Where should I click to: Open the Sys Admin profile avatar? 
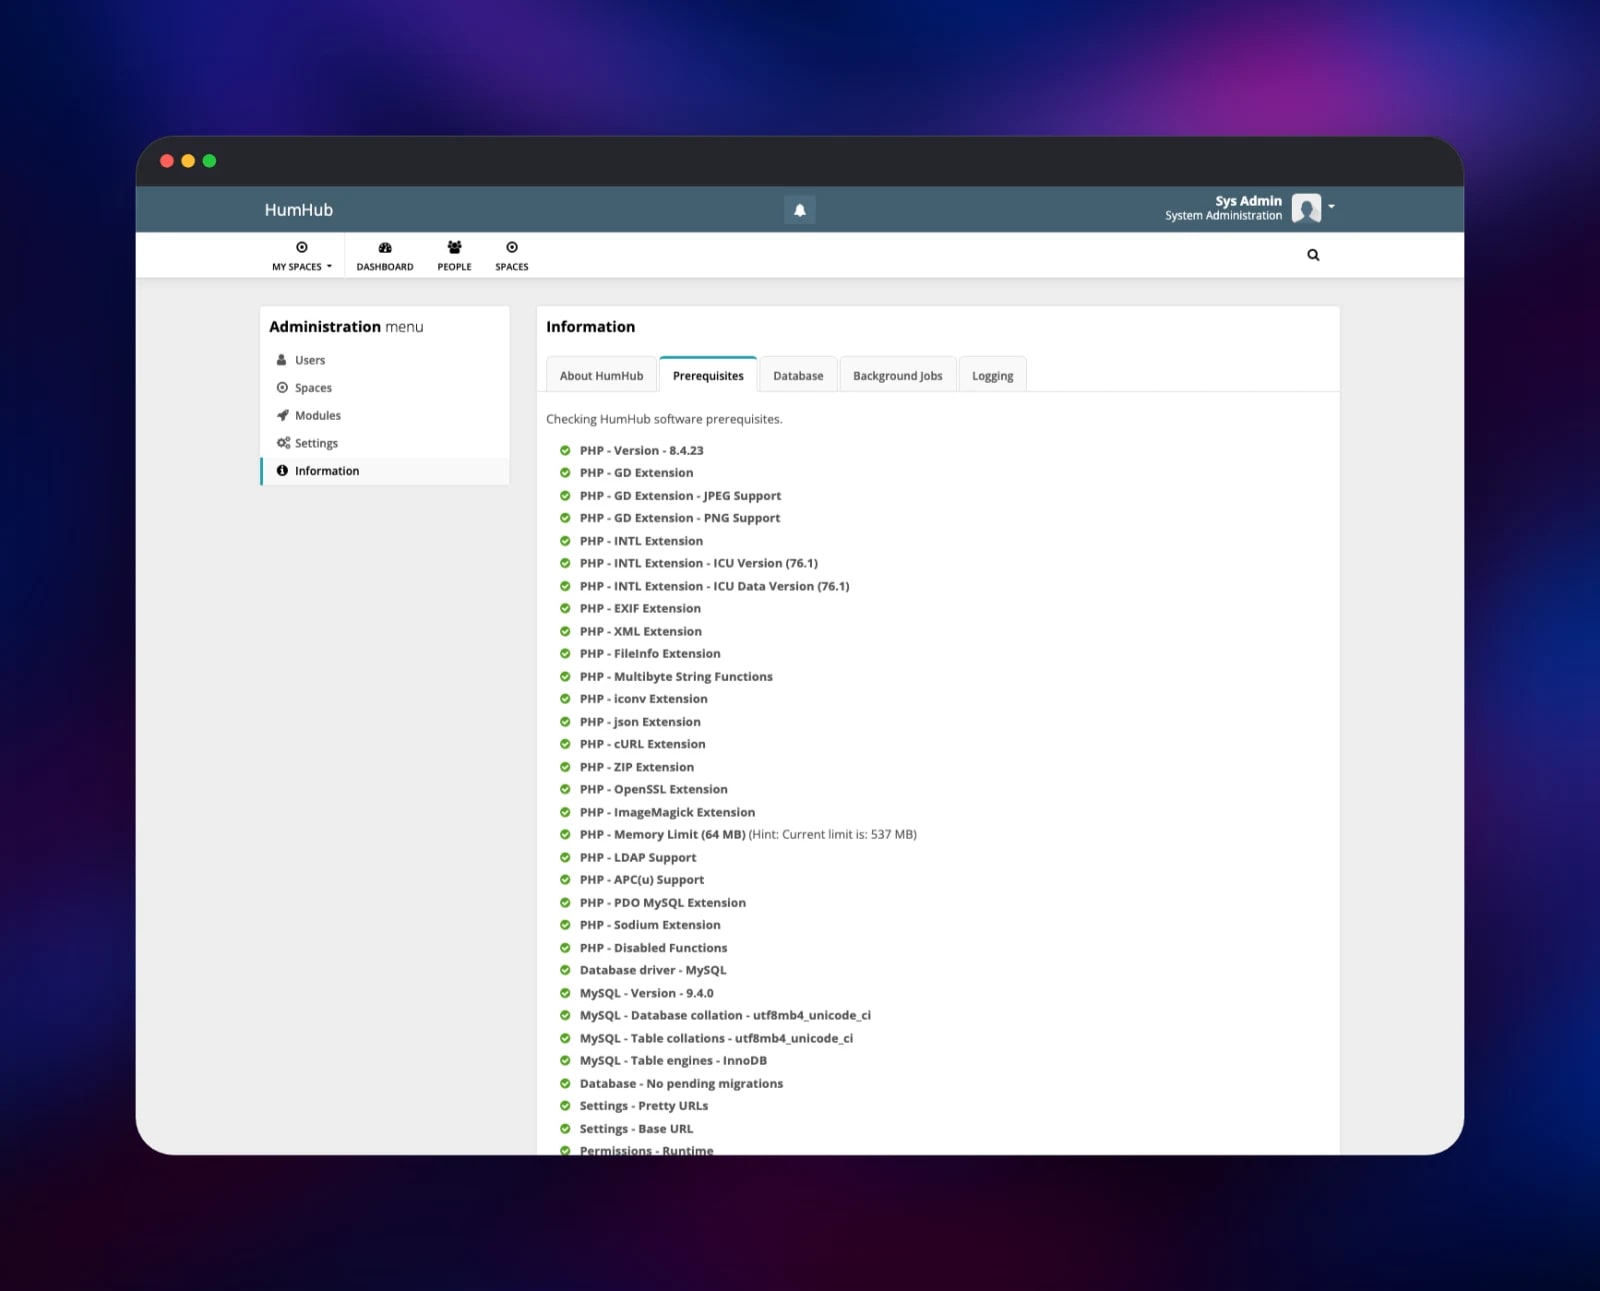point(1306,208)
